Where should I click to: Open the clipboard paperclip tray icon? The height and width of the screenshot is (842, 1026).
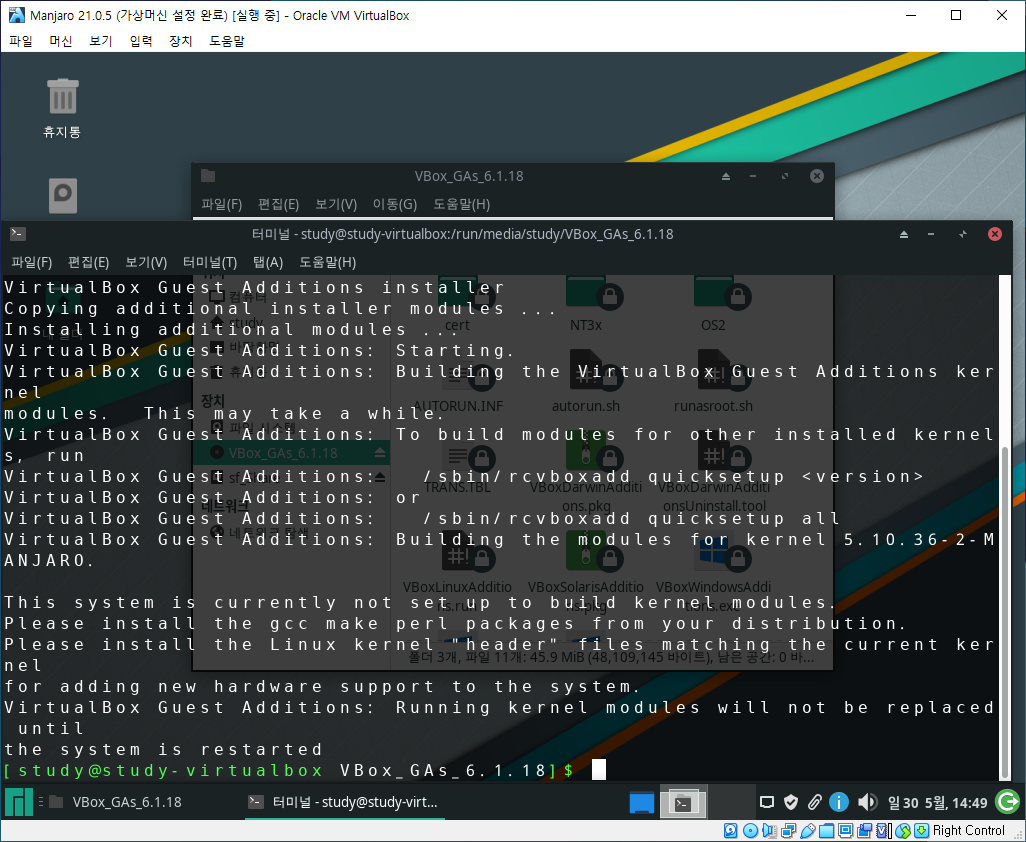pyautogui.click(x=815, y=802)
